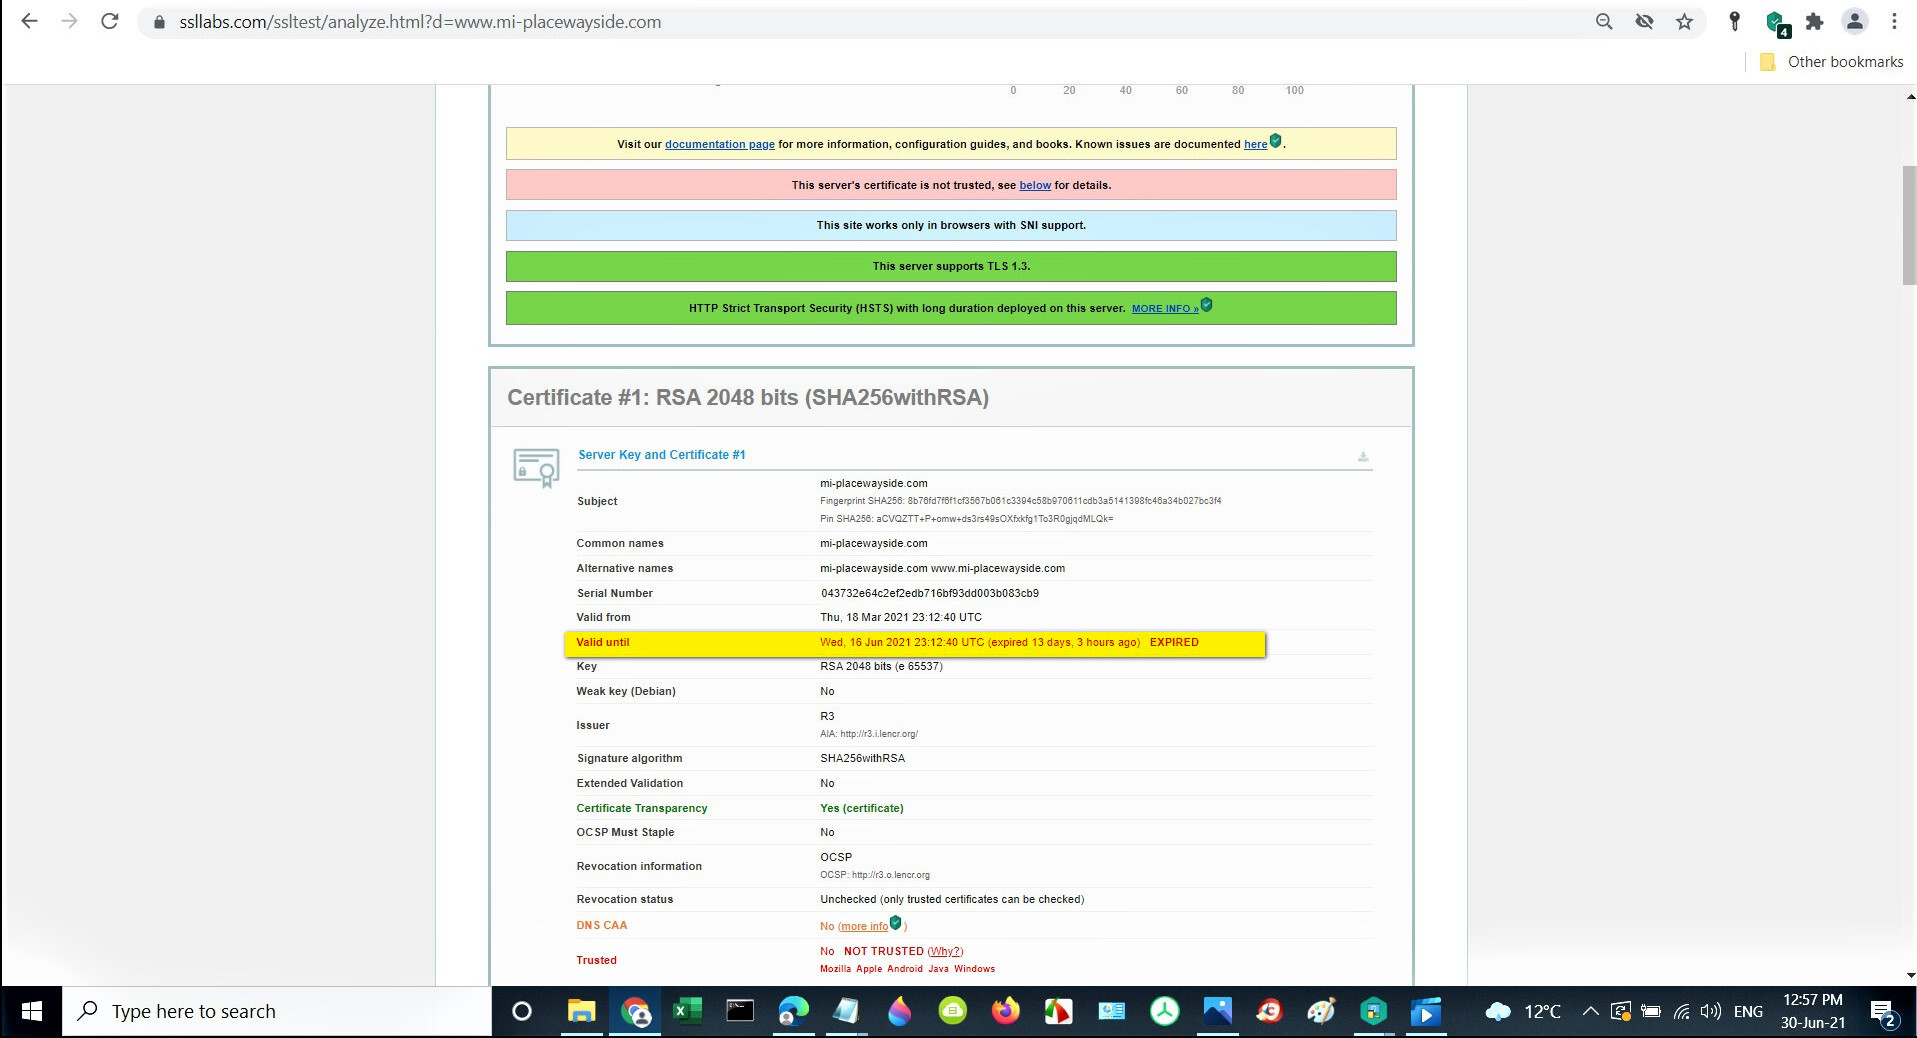Follow the 'below' link in the not-trusted warning

[1035, 185]
